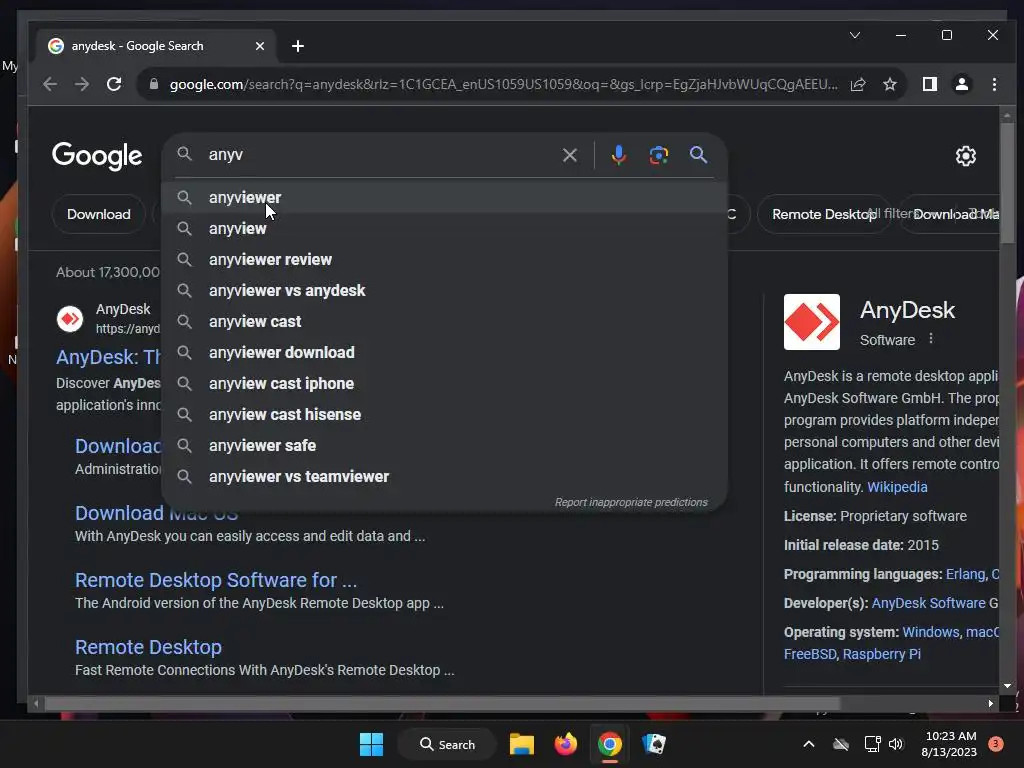Viewport: 1024px width, 768px height.
Task: Select the Remote Desktop filter chip
Action: (x=824, y=214)
